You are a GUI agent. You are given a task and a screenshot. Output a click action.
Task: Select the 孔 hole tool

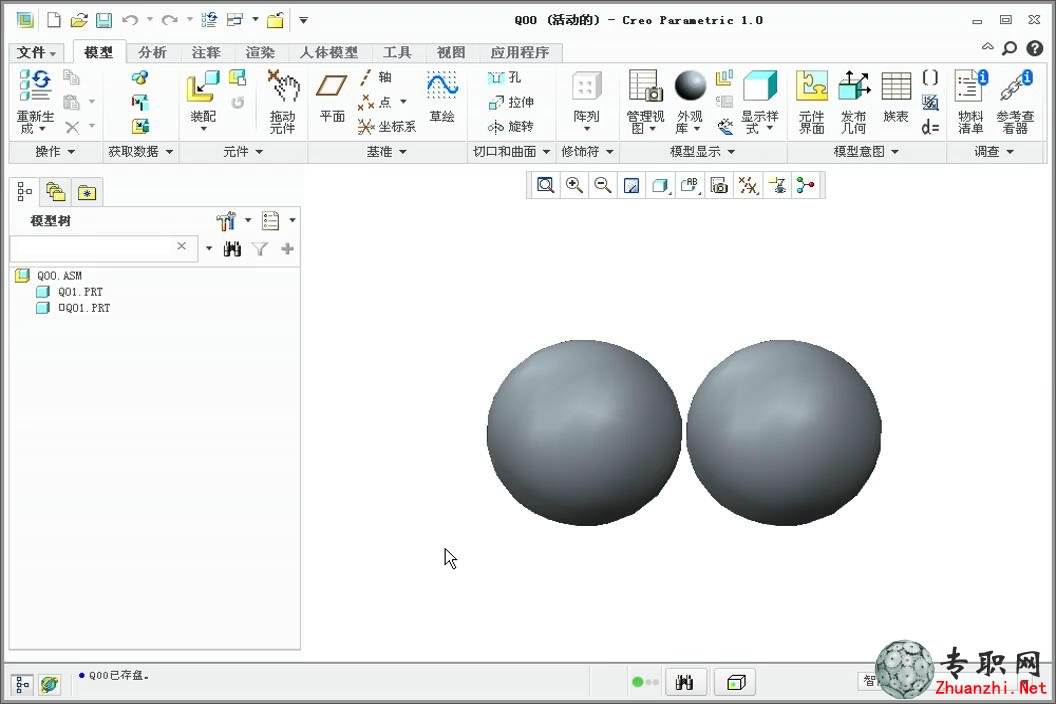pos(504,77)
